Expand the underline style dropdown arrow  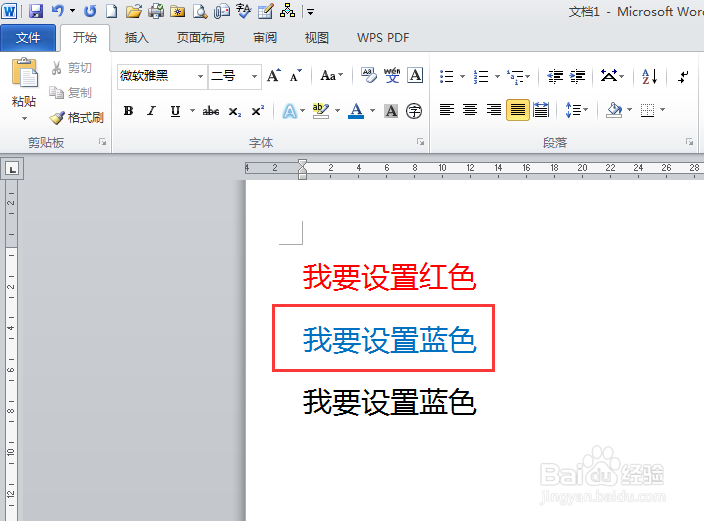tap(192, 110)
